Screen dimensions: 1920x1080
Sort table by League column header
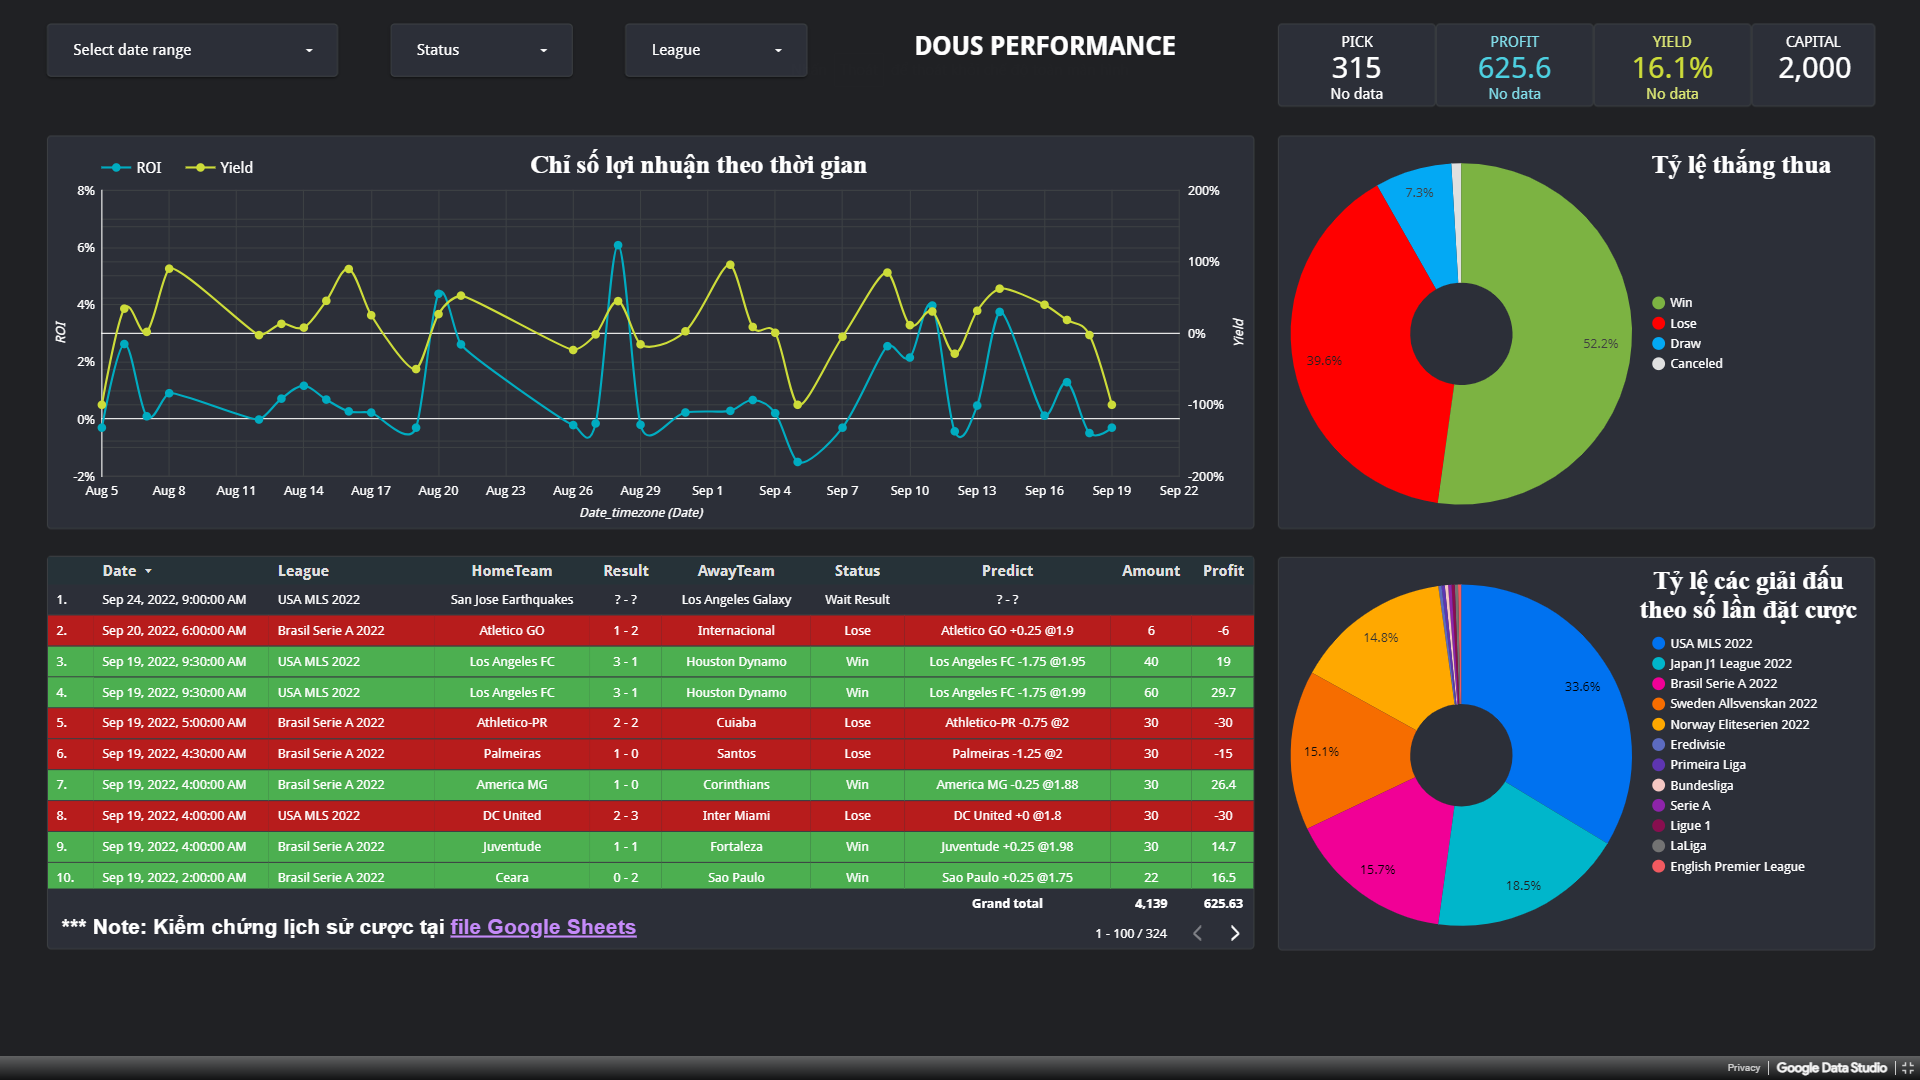[x=303, y=571]
